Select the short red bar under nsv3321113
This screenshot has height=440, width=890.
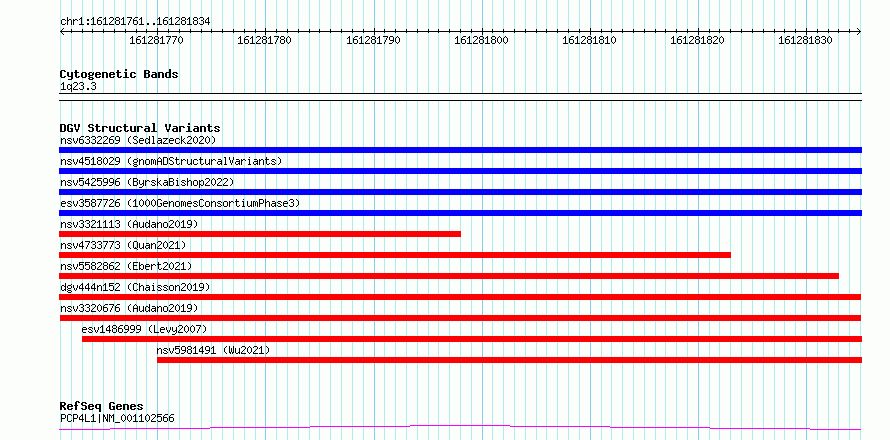pyautogui.click(x=260, y=234)
